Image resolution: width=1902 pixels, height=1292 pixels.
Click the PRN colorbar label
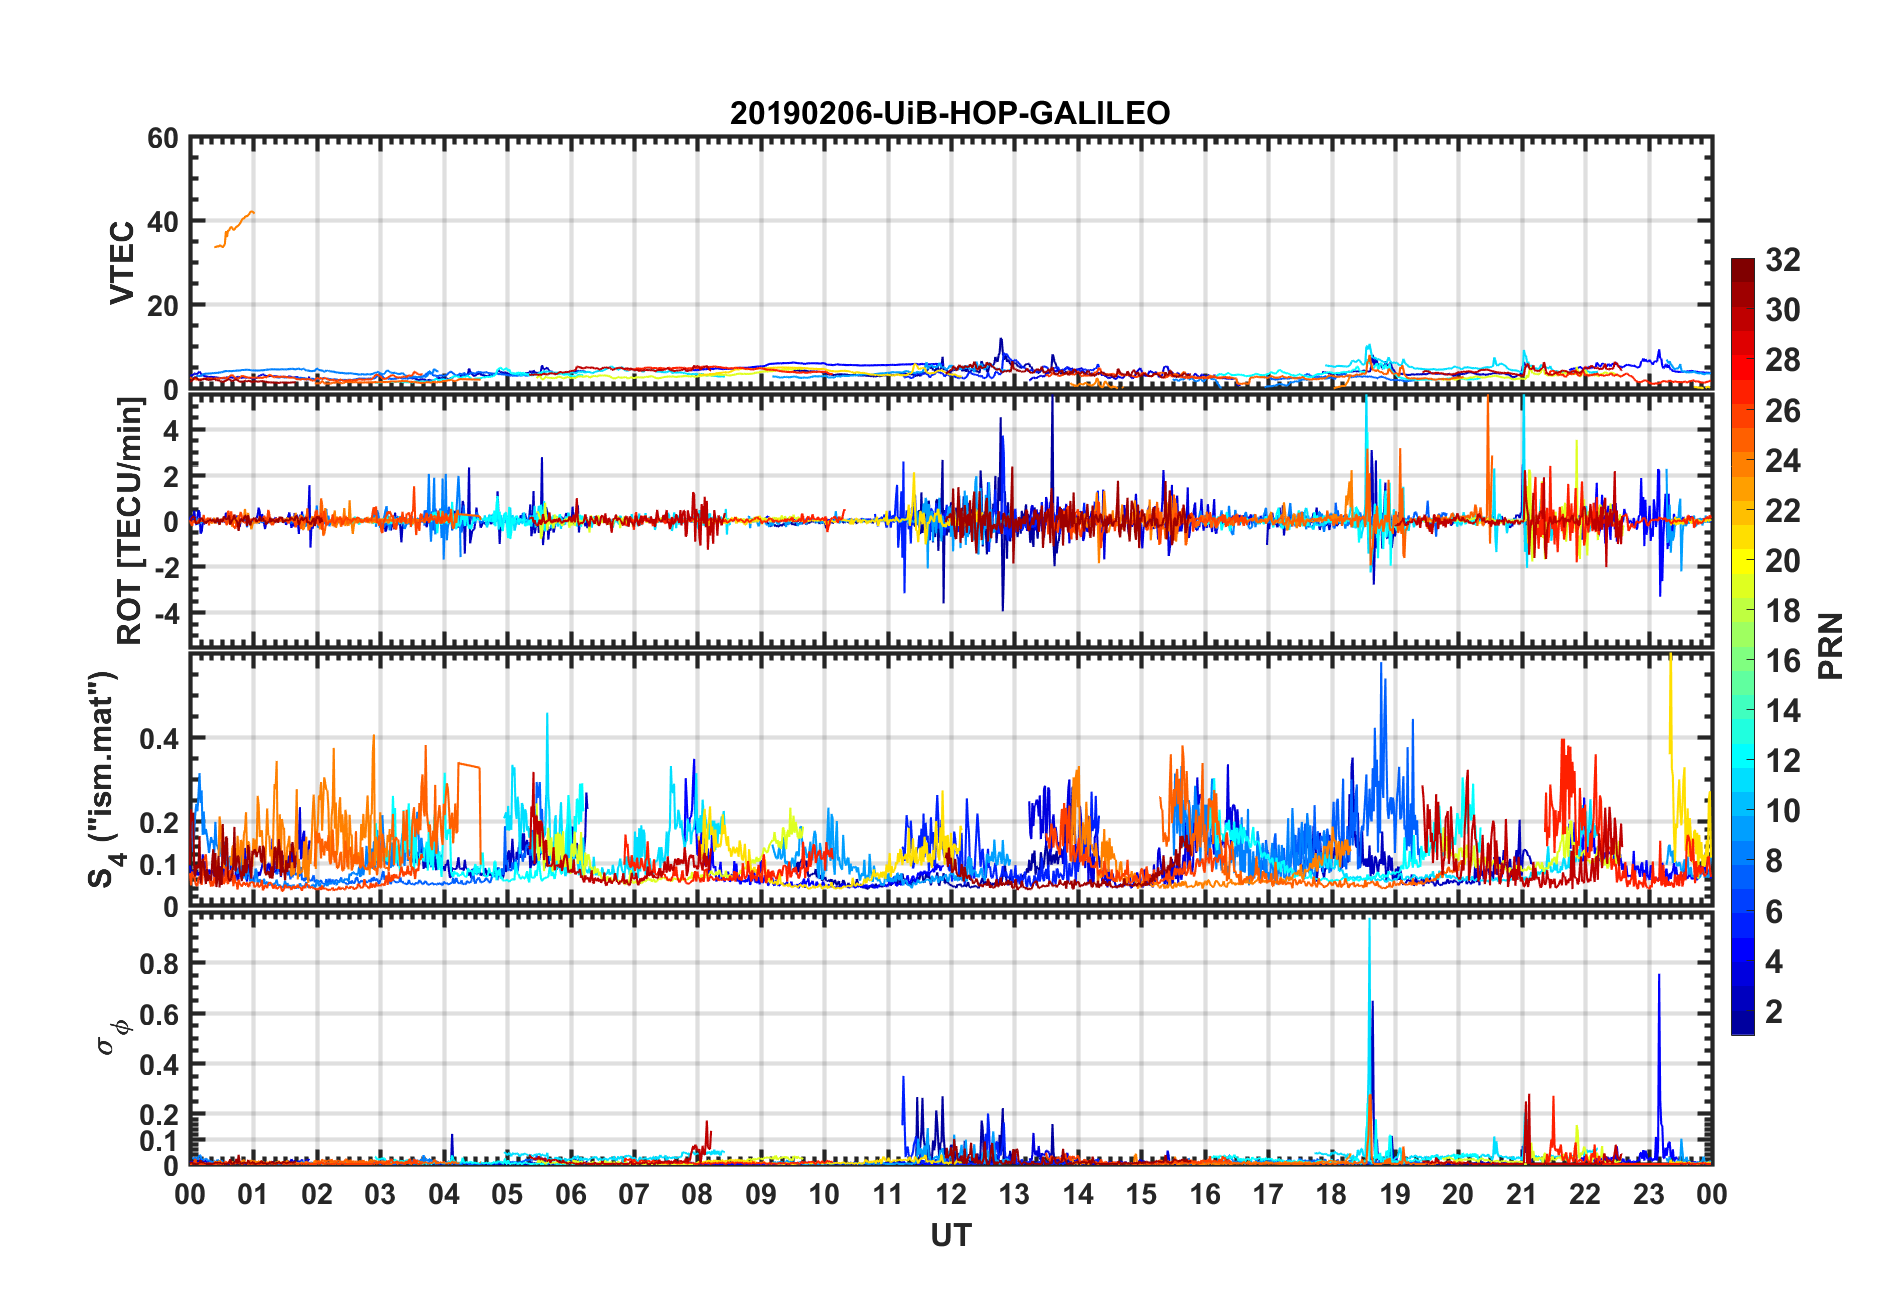[1831, 646]
